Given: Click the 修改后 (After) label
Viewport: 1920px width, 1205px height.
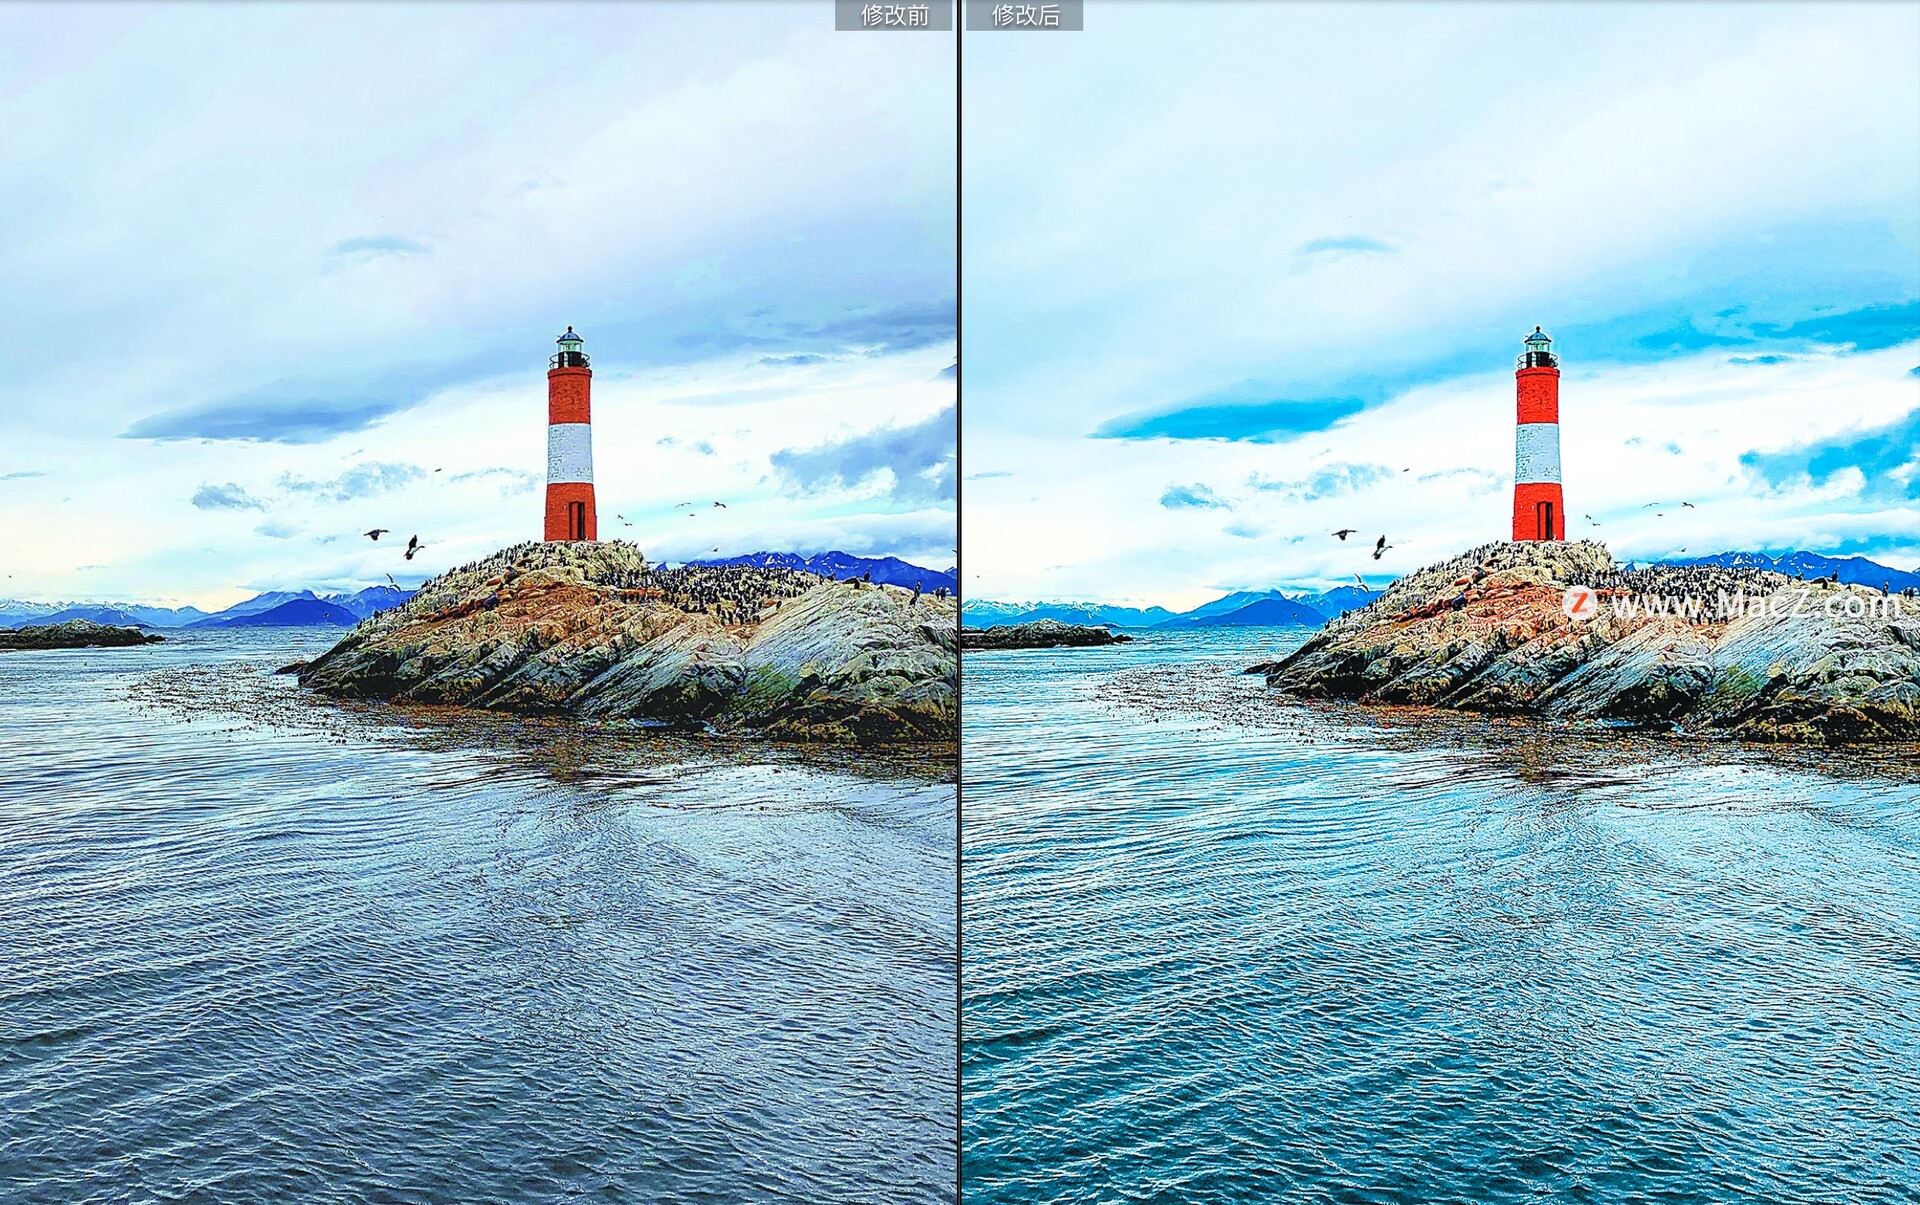Looking at the screenshot, I should tap(1024, 15).
